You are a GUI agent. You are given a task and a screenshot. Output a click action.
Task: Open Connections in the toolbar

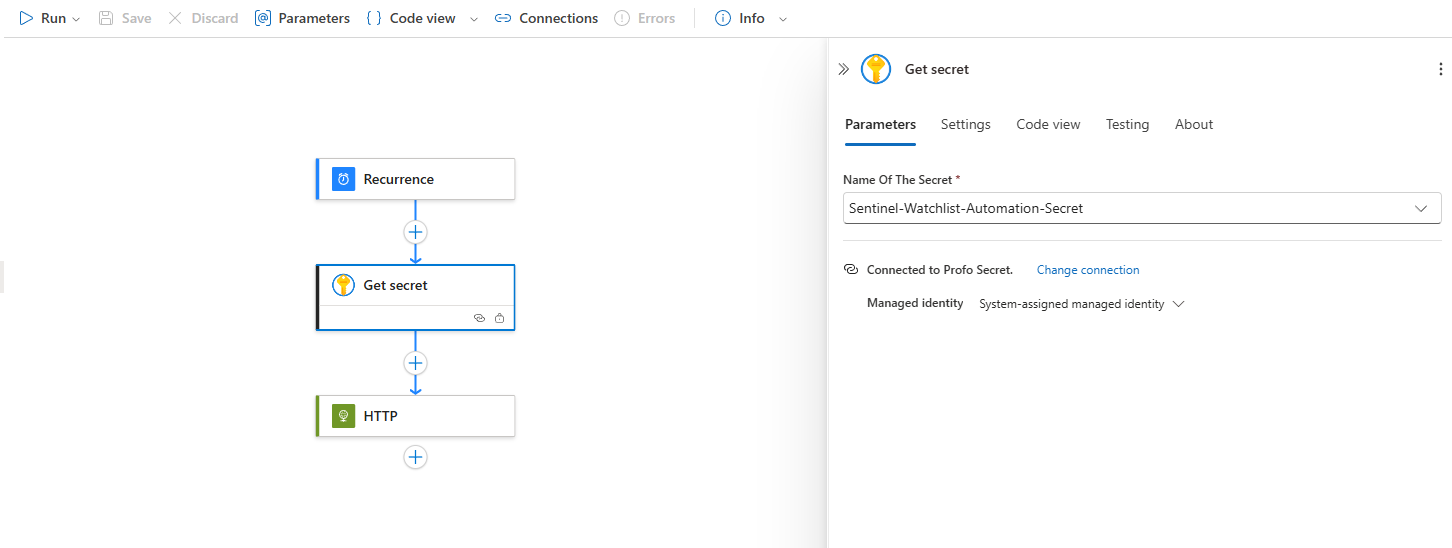[x=546, y=18]
